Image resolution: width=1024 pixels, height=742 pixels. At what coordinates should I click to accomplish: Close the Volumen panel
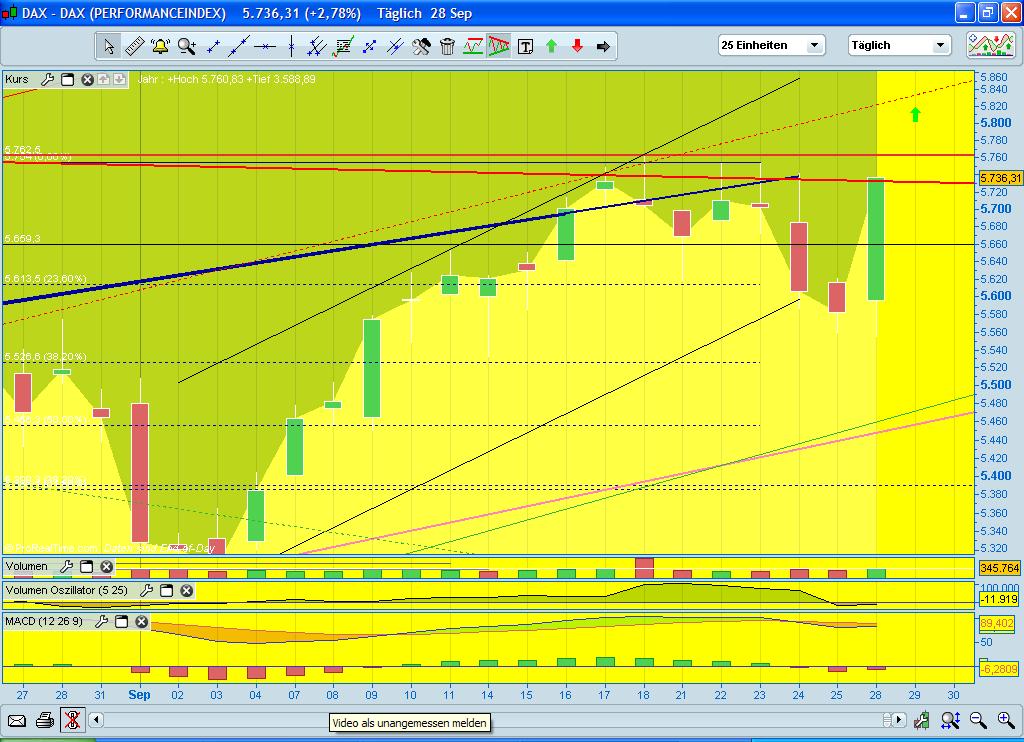tap(106, 566)
